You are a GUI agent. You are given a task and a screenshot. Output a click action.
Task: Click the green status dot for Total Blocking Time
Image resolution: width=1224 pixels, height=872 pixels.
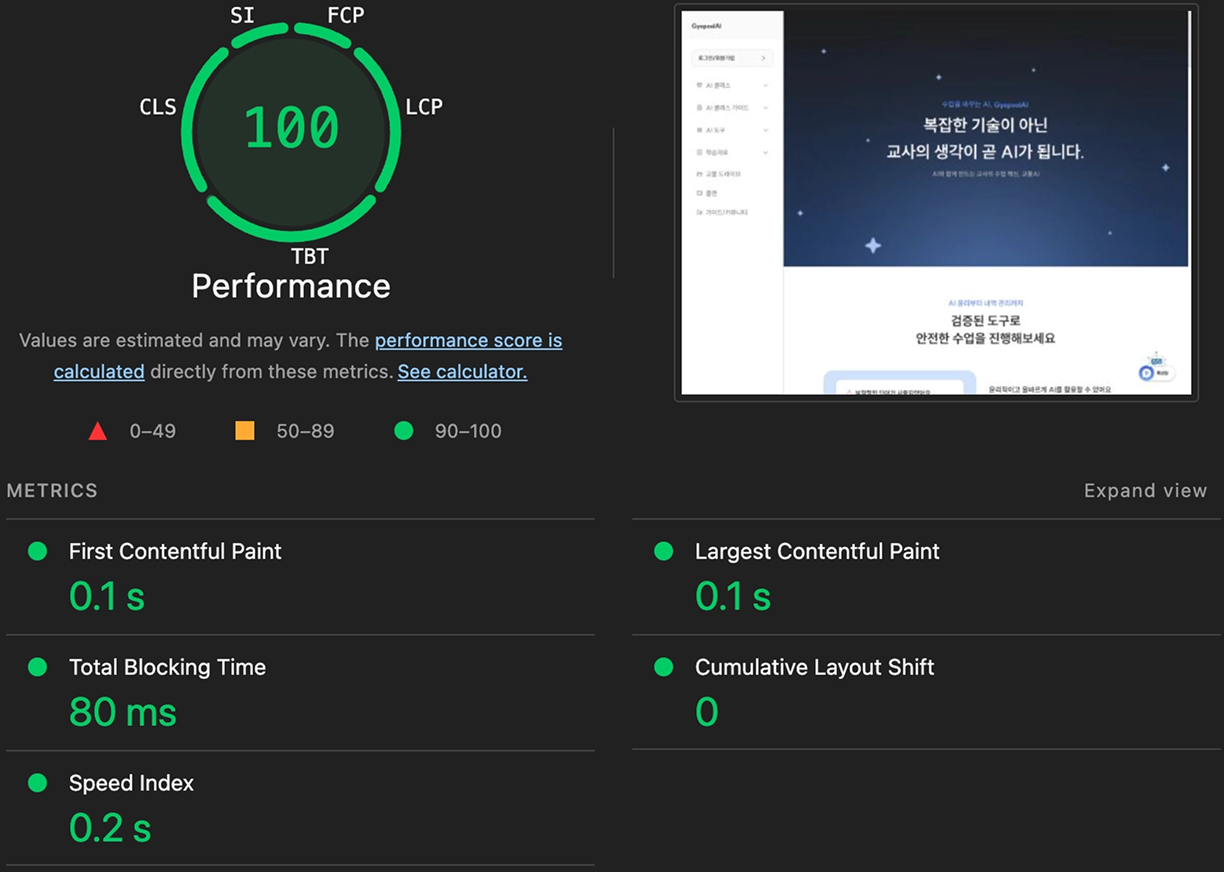point(38,667)
